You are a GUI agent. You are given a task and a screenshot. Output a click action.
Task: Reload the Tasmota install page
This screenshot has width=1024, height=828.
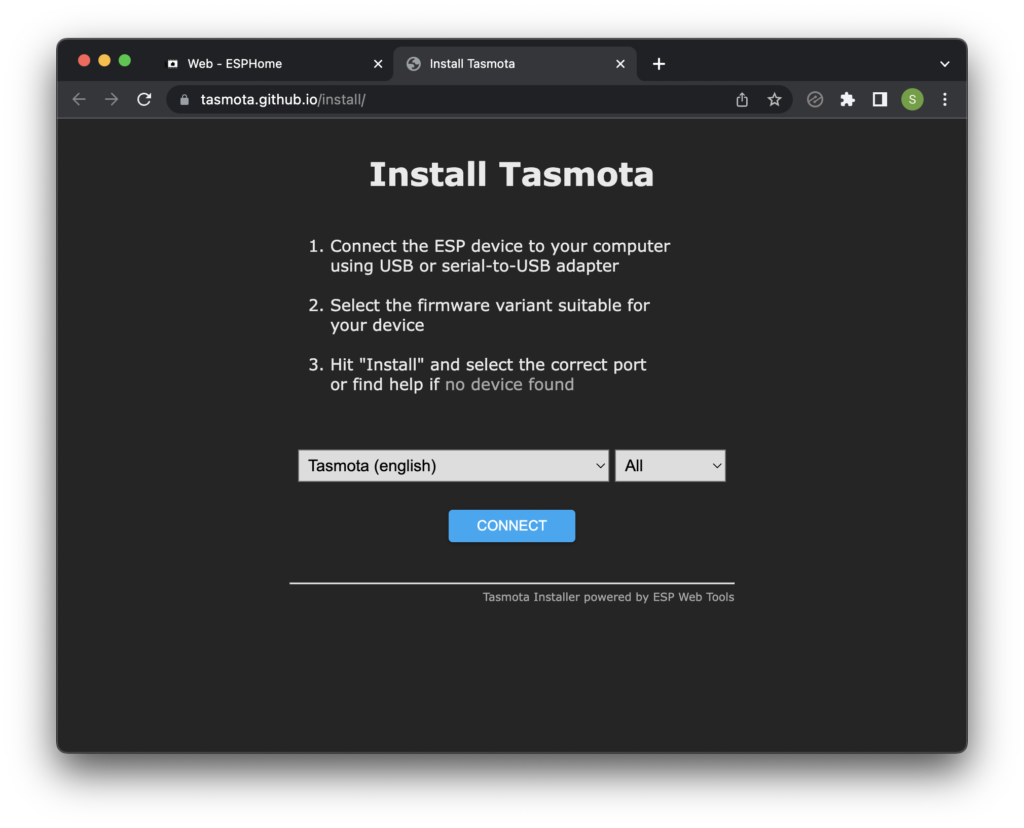(144, 99)
